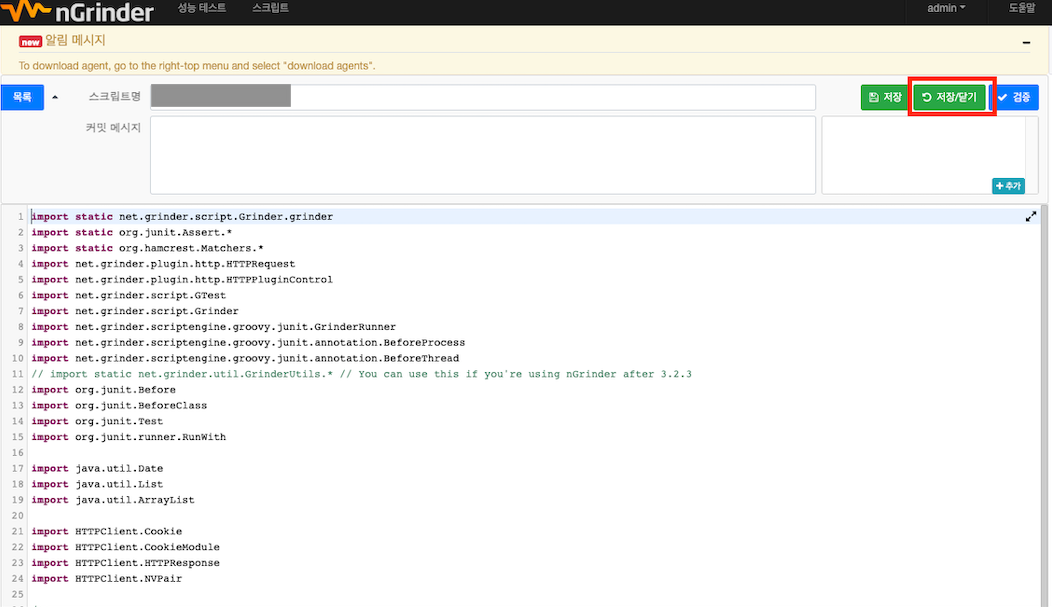Image resolution: width=1052 pixels, height=607 pixels.
Task: Click line 22 HTTPClient.CookieModule import
Action: [x=125, y=547]
